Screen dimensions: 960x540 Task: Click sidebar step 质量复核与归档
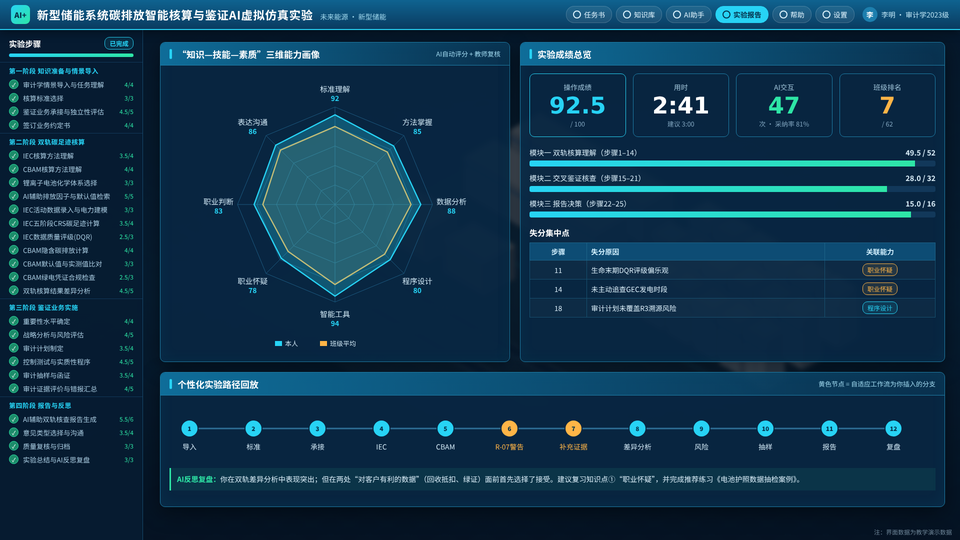[x=72, y=446]
